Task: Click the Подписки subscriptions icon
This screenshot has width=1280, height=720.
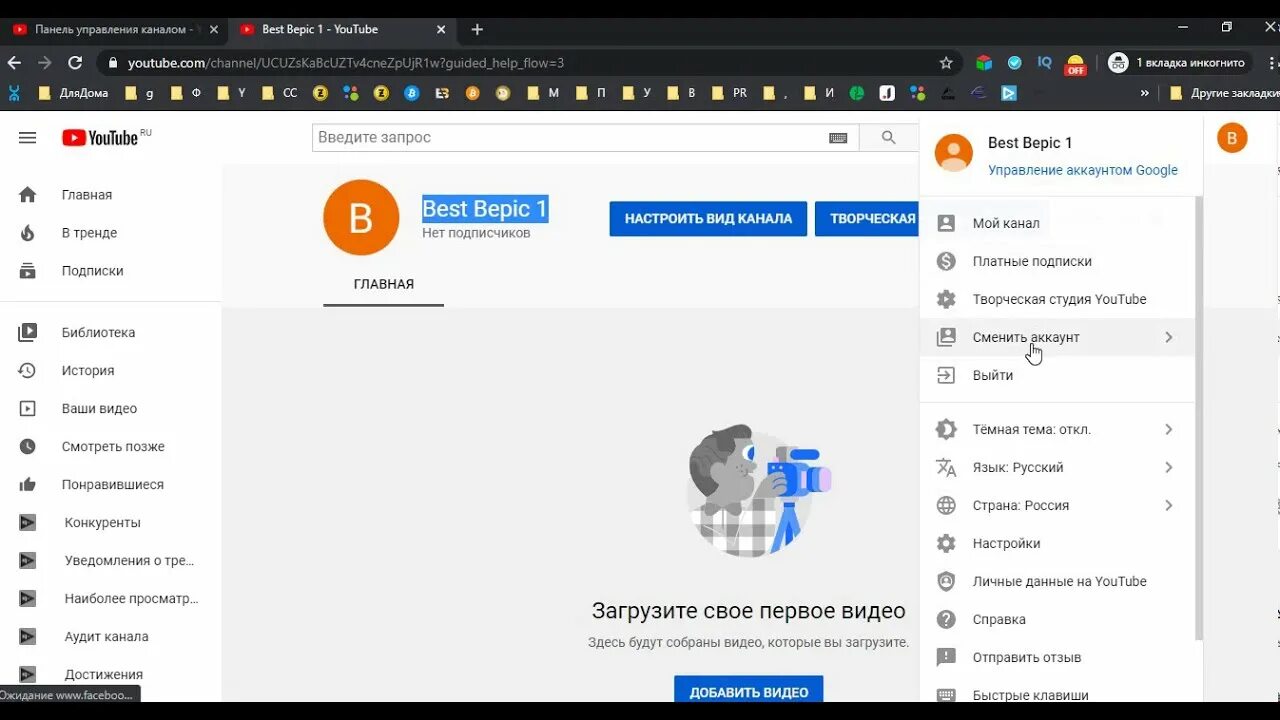Action: 28,271
